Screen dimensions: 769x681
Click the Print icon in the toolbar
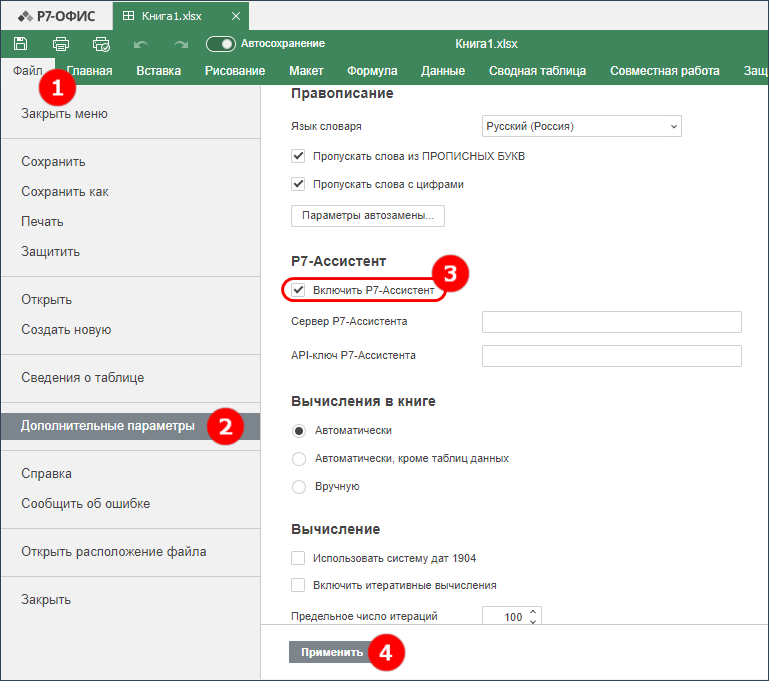[61, 44]
